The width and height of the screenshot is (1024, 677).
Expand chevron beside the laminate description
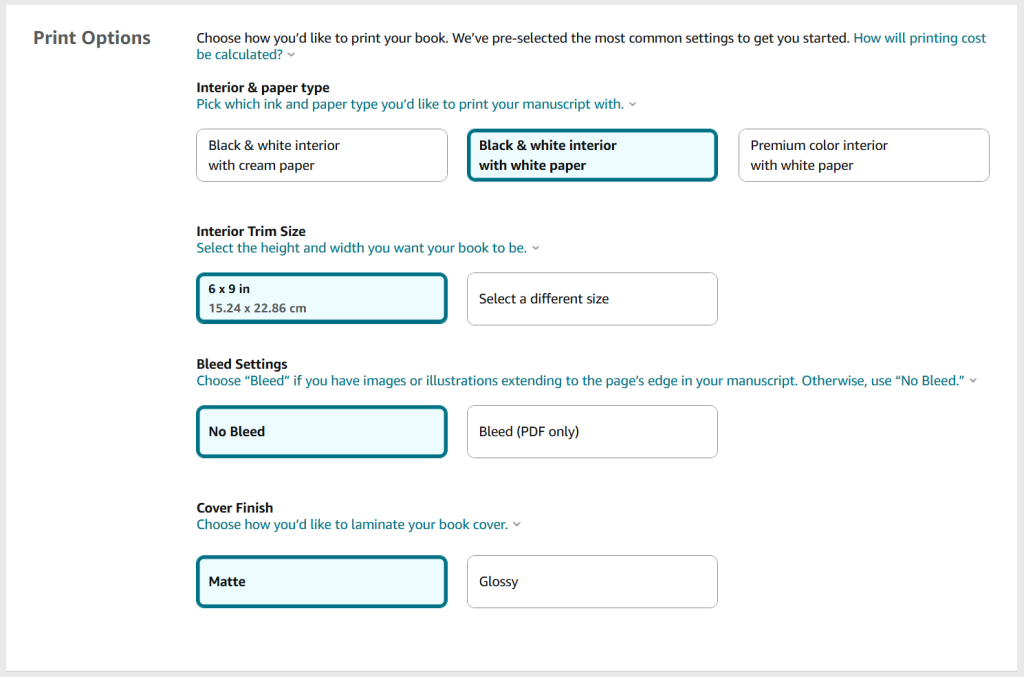[x=517, y=524]
